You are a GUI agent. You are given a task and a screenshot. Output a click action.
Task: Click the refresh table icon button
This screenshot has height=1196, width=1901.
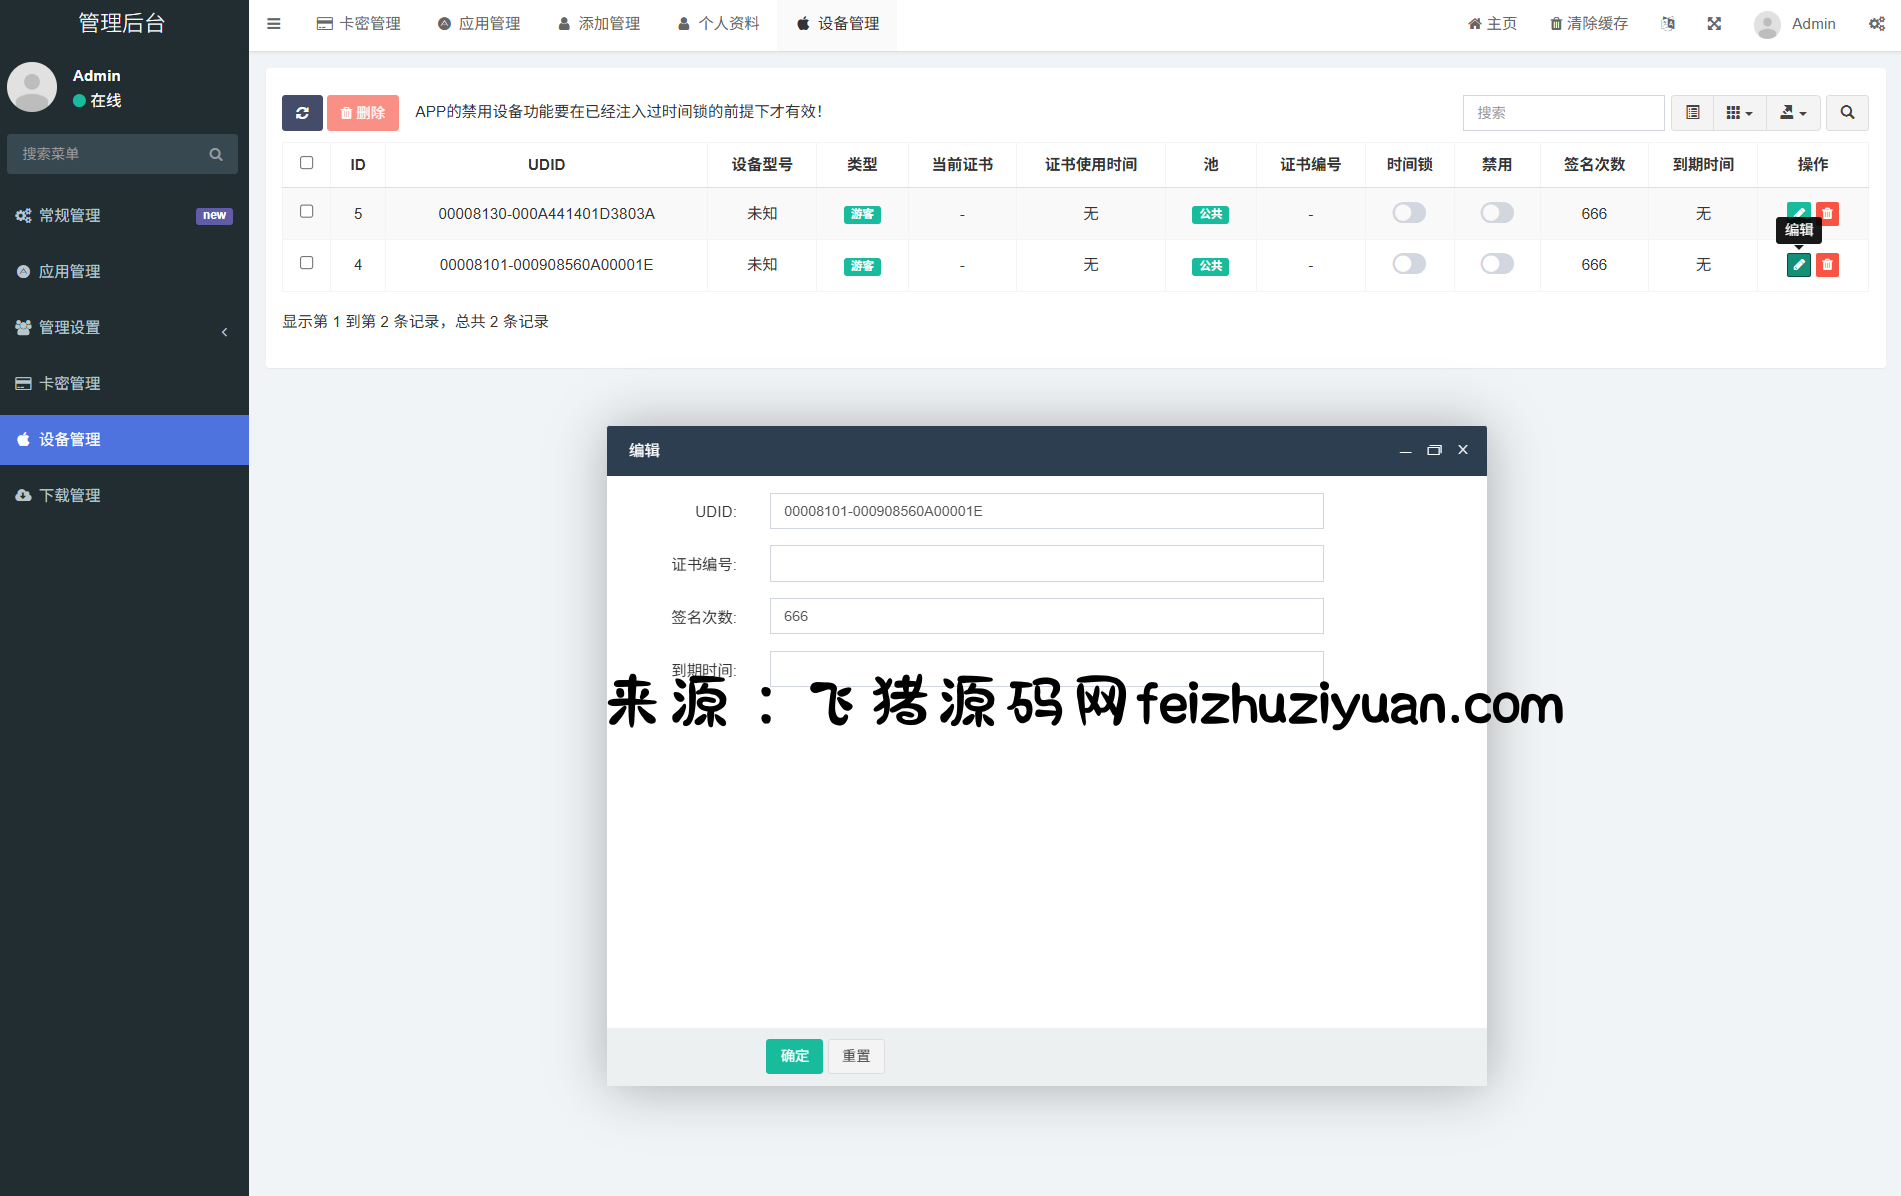[302, 113]
